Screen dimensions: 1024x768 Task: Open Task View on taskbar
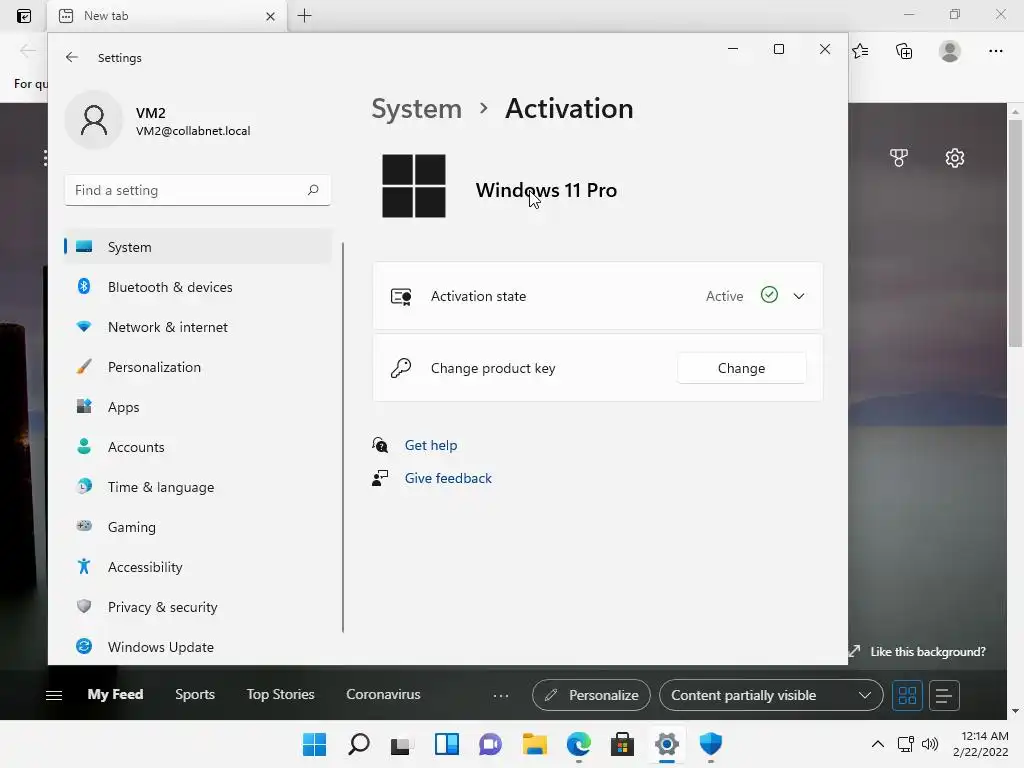[x=402, y=744]
